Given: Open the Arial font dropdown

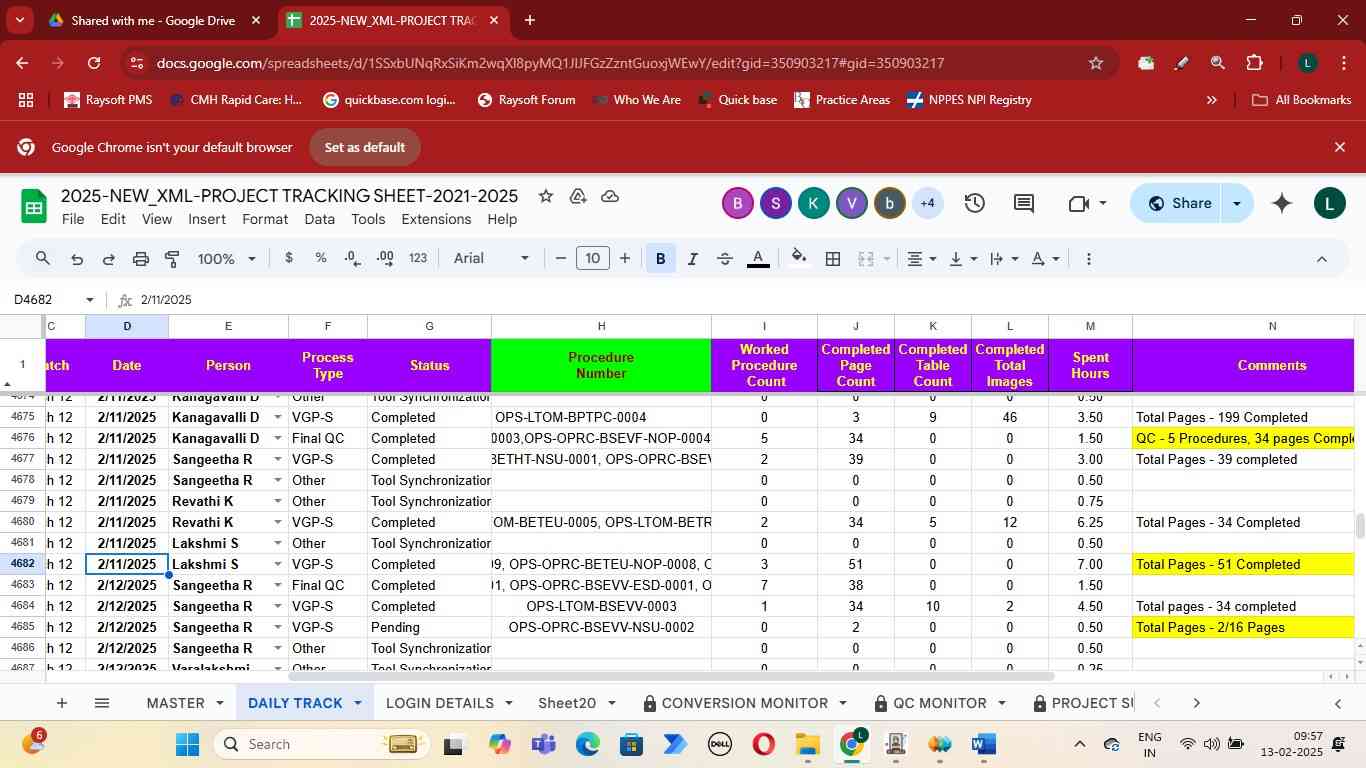Looking at the screenshot, I should tap(491, 259).
